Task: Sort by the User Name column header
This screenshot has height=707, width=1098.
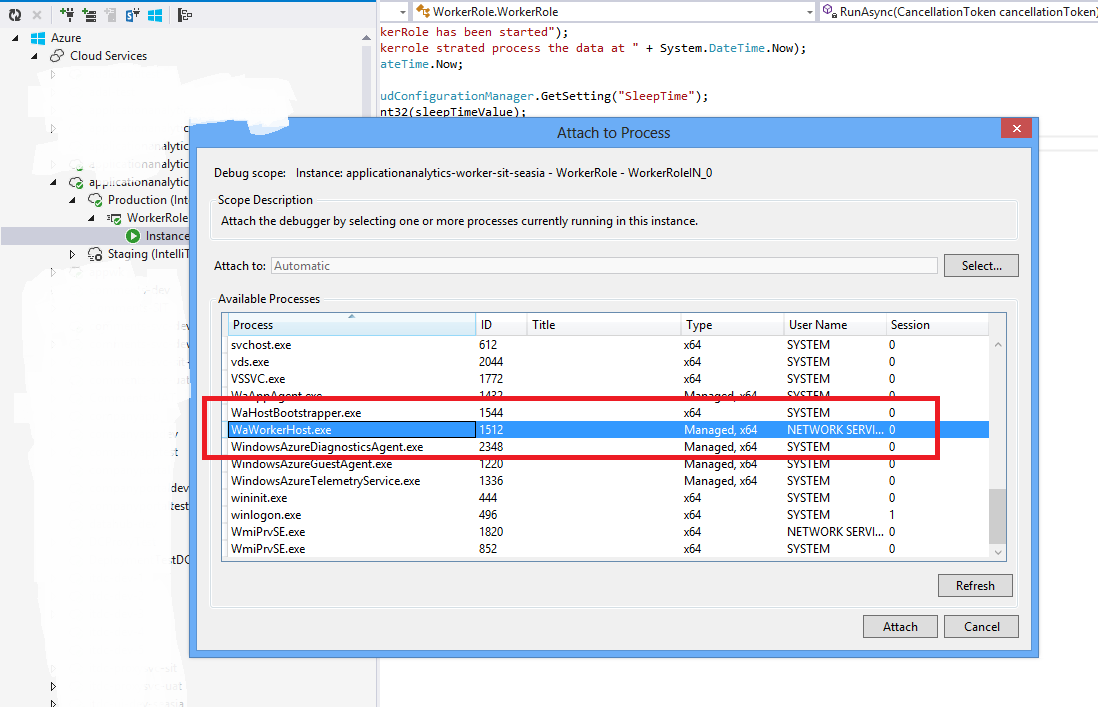Action: [x=835, y=325]
